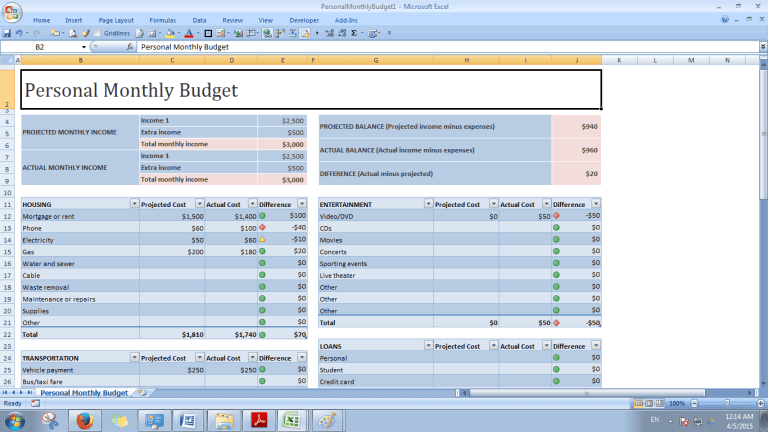Viewport: 768px width, 432px height.
Task: Click the Format Painter brush icon
Action: (86, 33)
